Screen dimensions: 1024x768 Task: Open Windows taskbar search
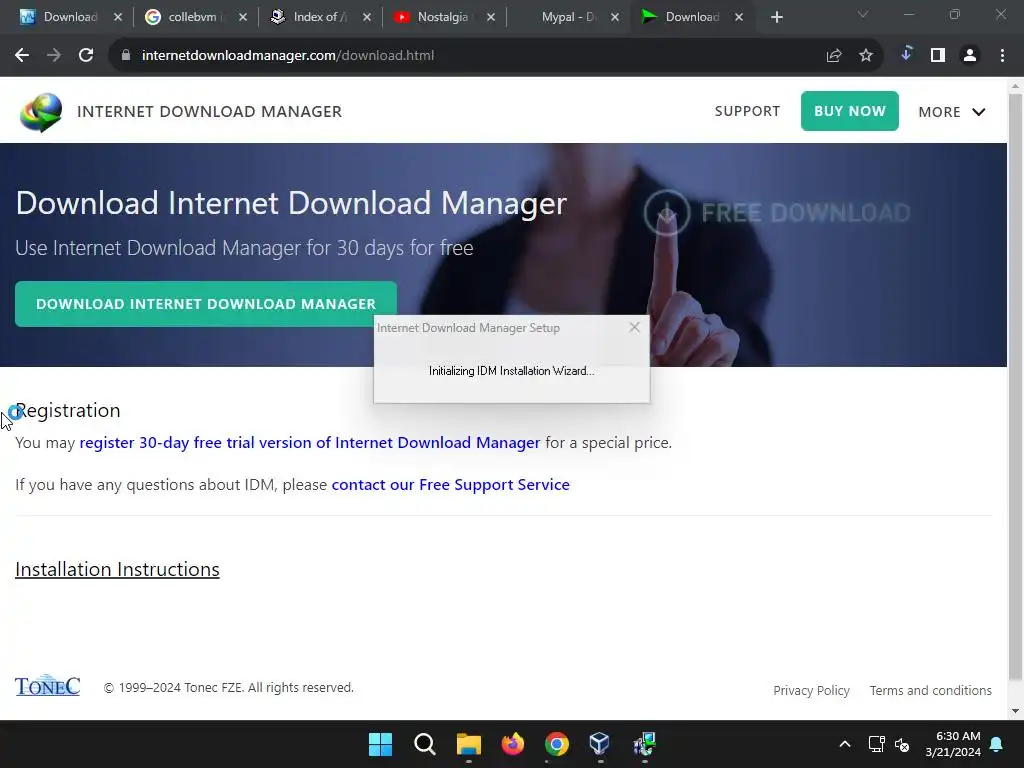(424, 744)
